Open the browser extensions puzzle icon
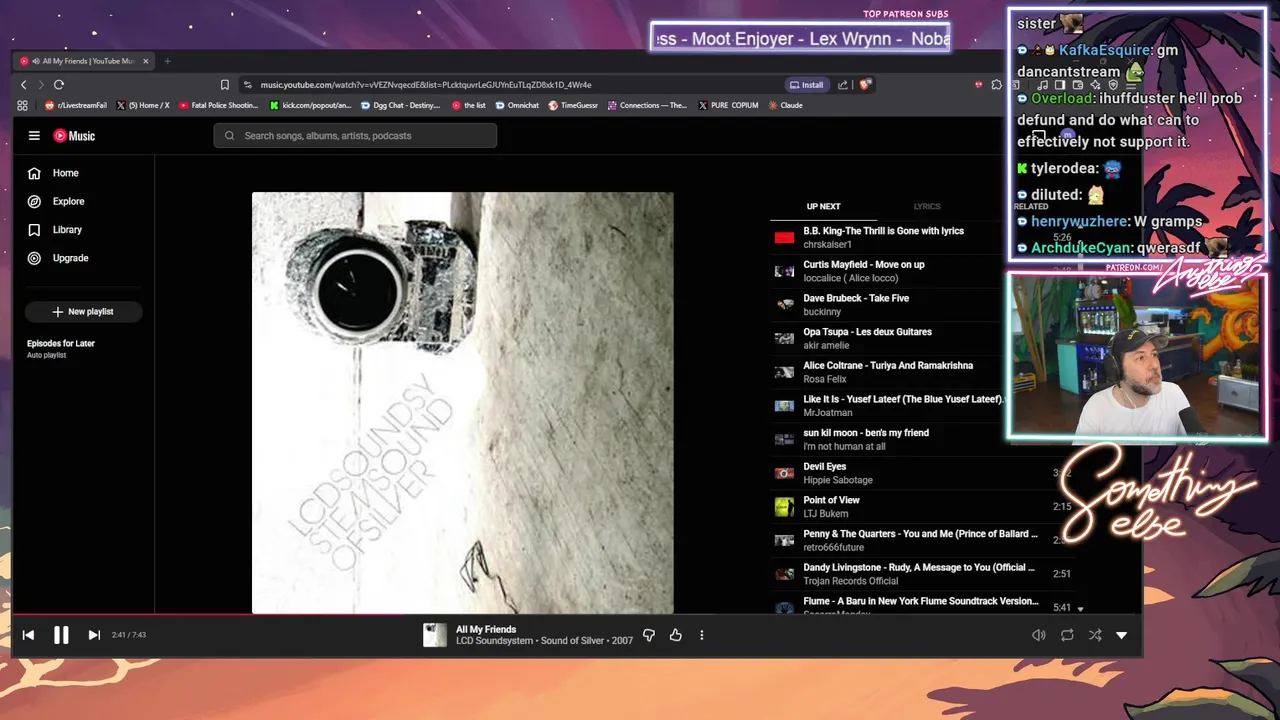The image size is (1280, 720). pos(996,85)
